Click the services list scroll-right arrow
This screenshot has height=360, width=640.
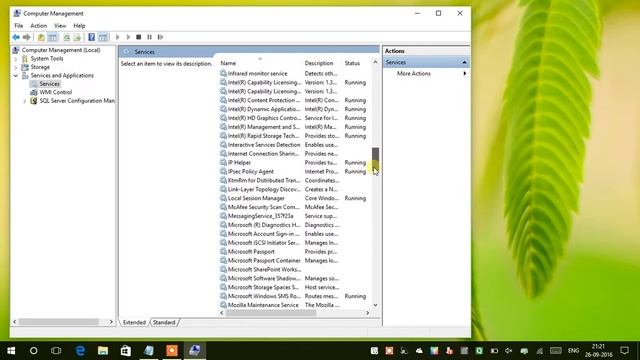tap(367, 313)
